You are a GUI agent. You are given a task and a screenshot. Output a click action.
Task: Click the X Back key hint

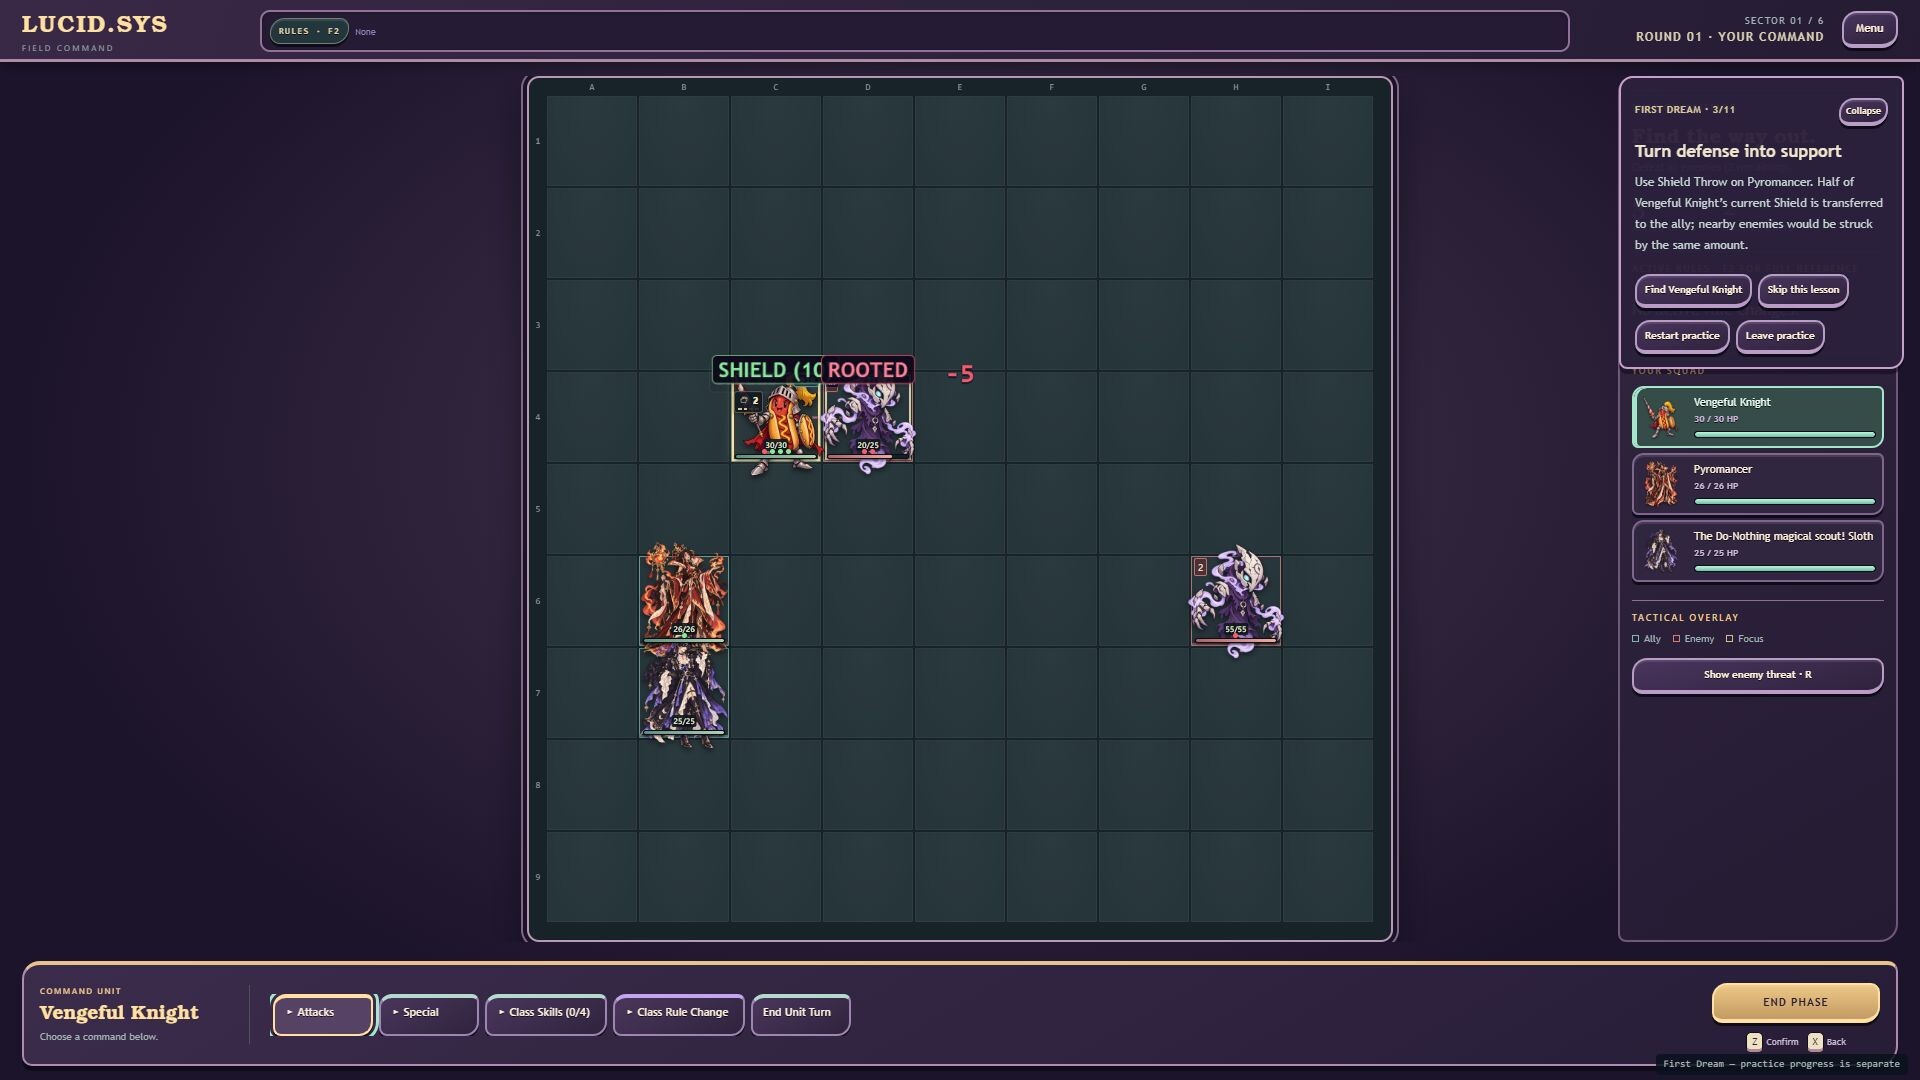point(1827,1042)
